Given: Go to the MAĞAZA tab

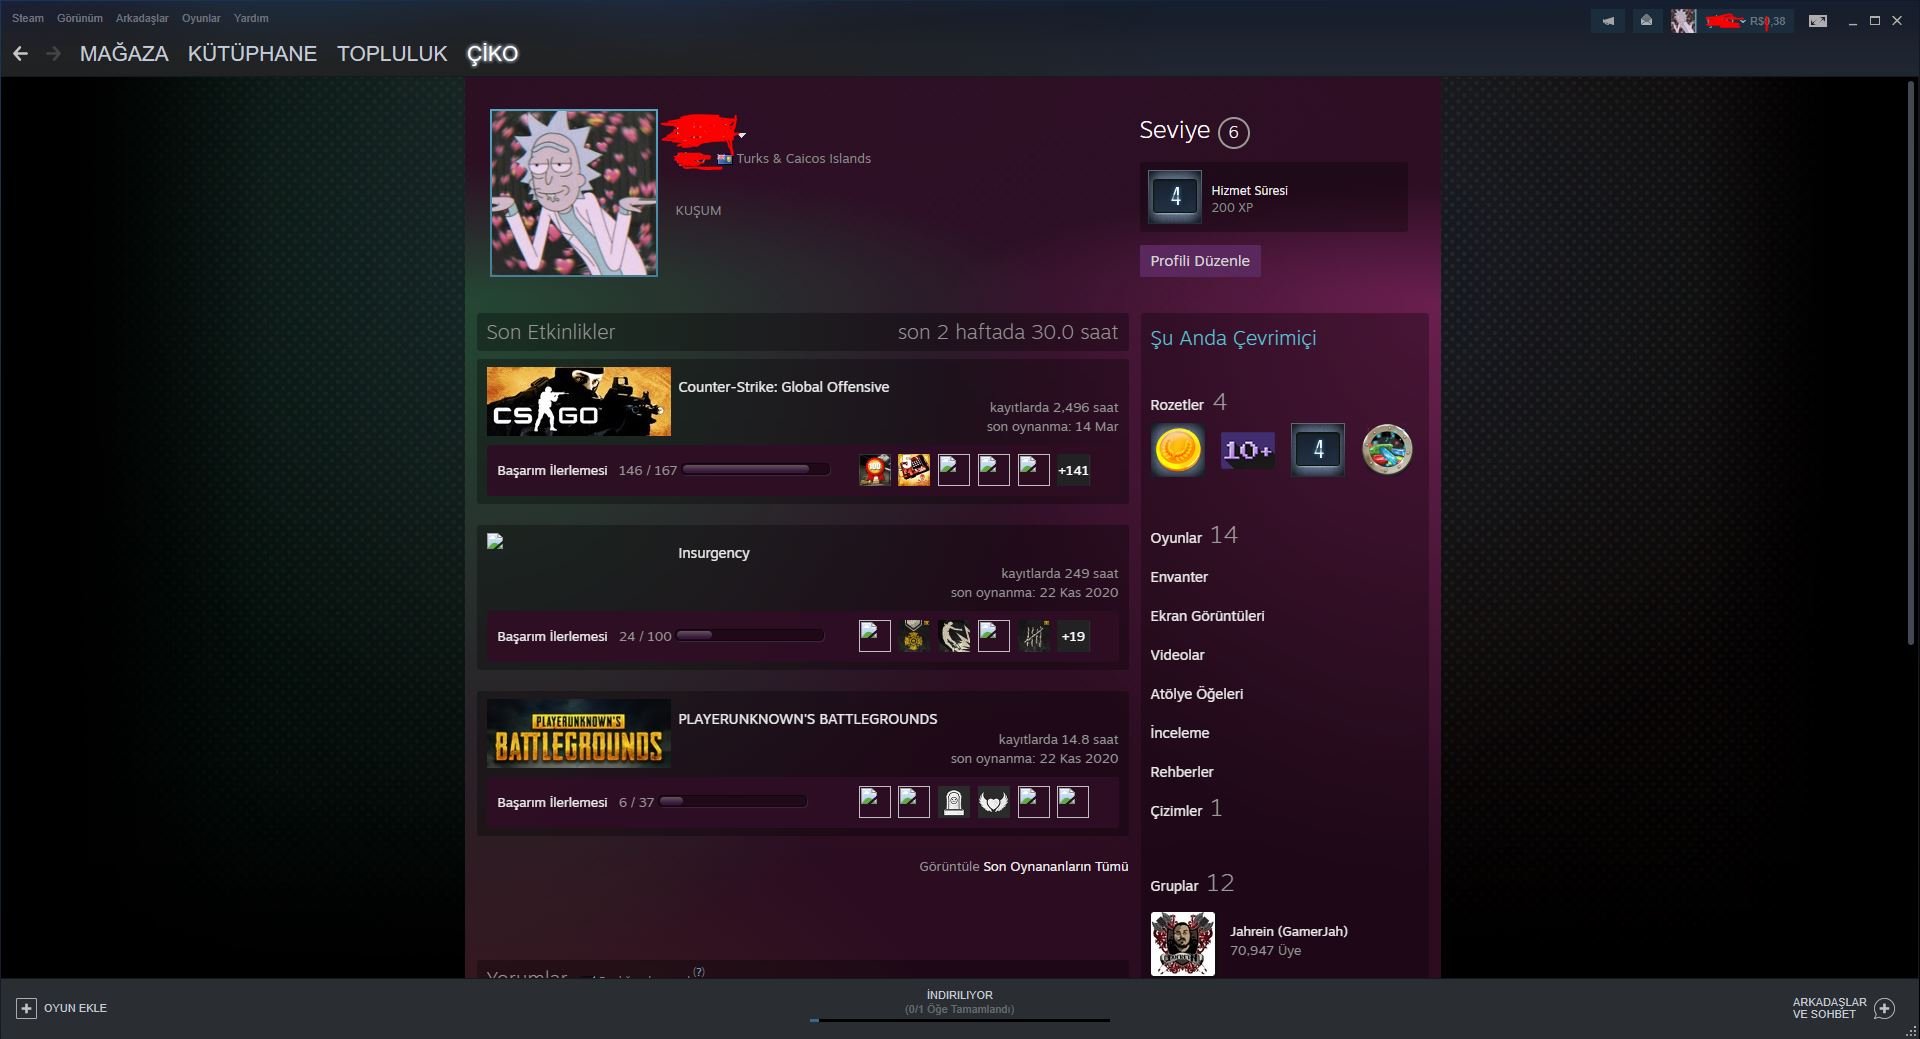Looking at the screenshot, I should [x=124, y=54].
